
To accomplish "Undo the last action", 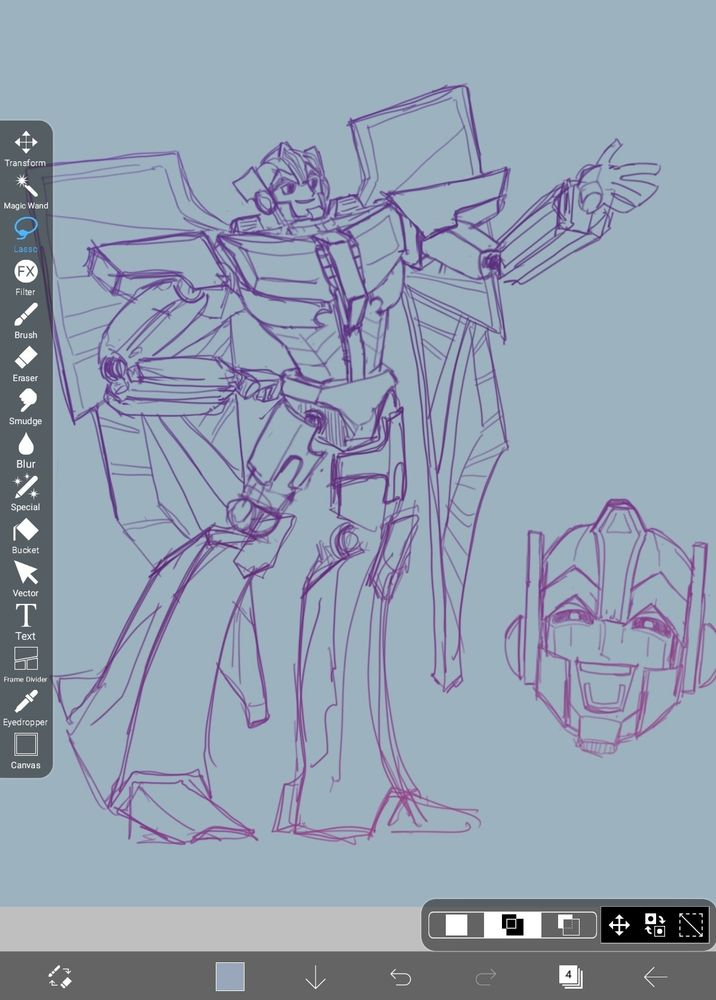I will 400,976.
